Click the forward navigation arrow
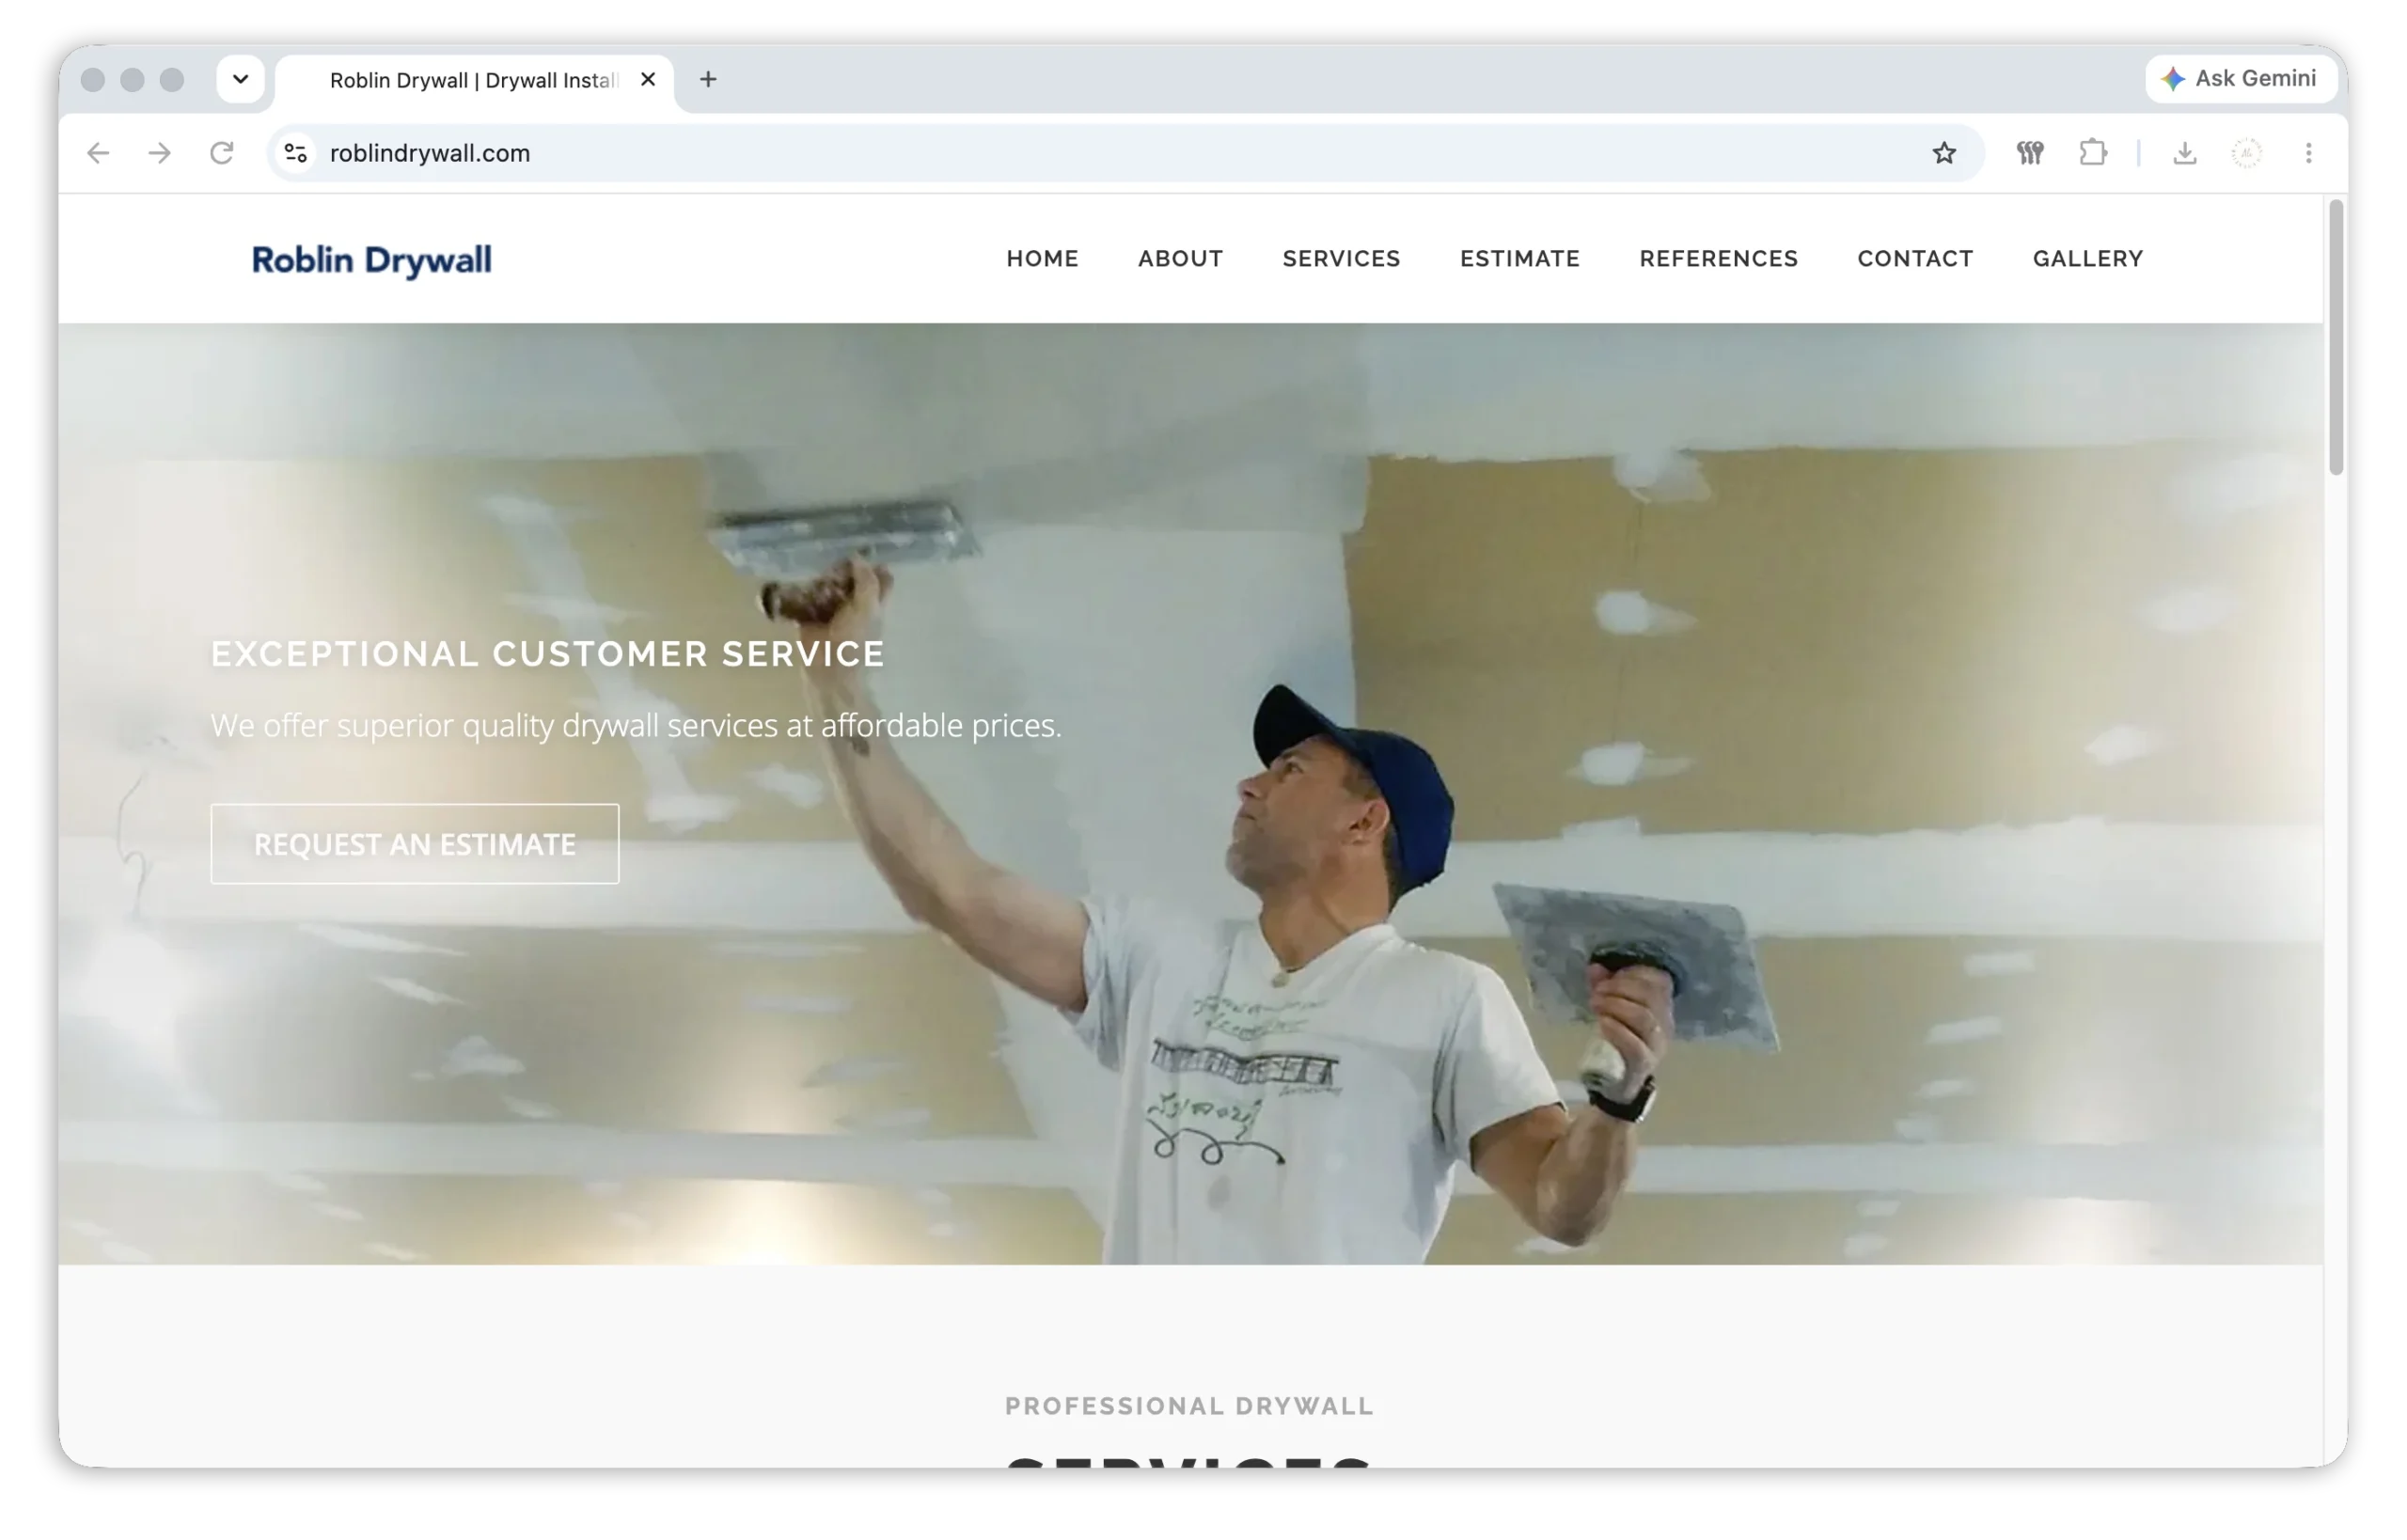Image resolution: width=2407 pixels, height=1540 pixels. (160, 153)
